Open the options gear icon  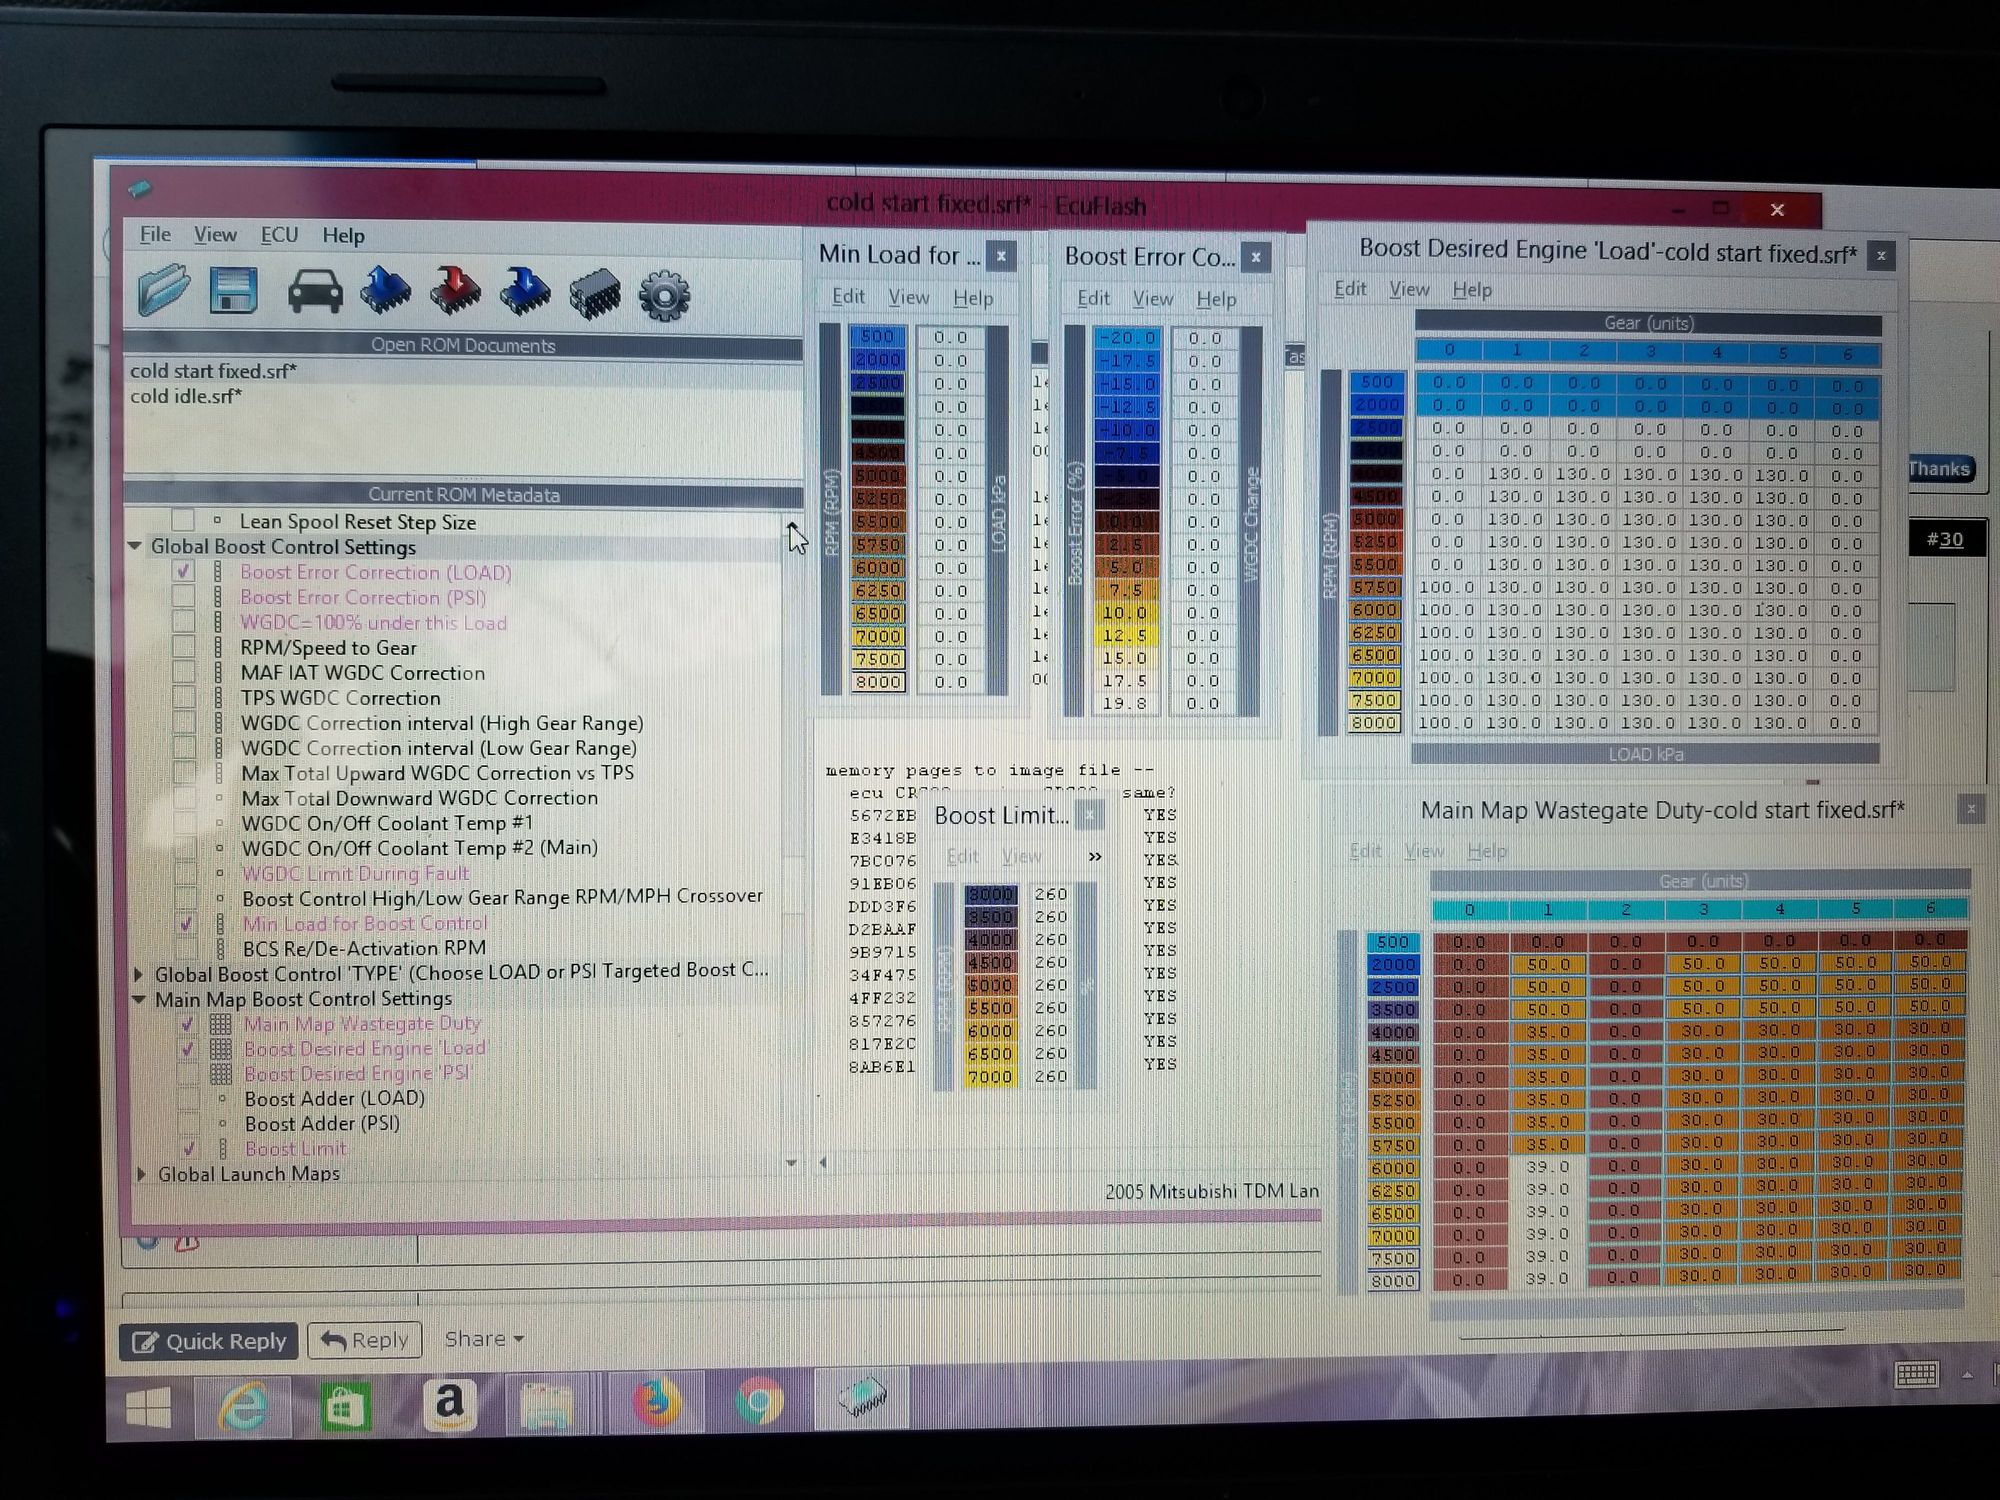coord(664,296)
